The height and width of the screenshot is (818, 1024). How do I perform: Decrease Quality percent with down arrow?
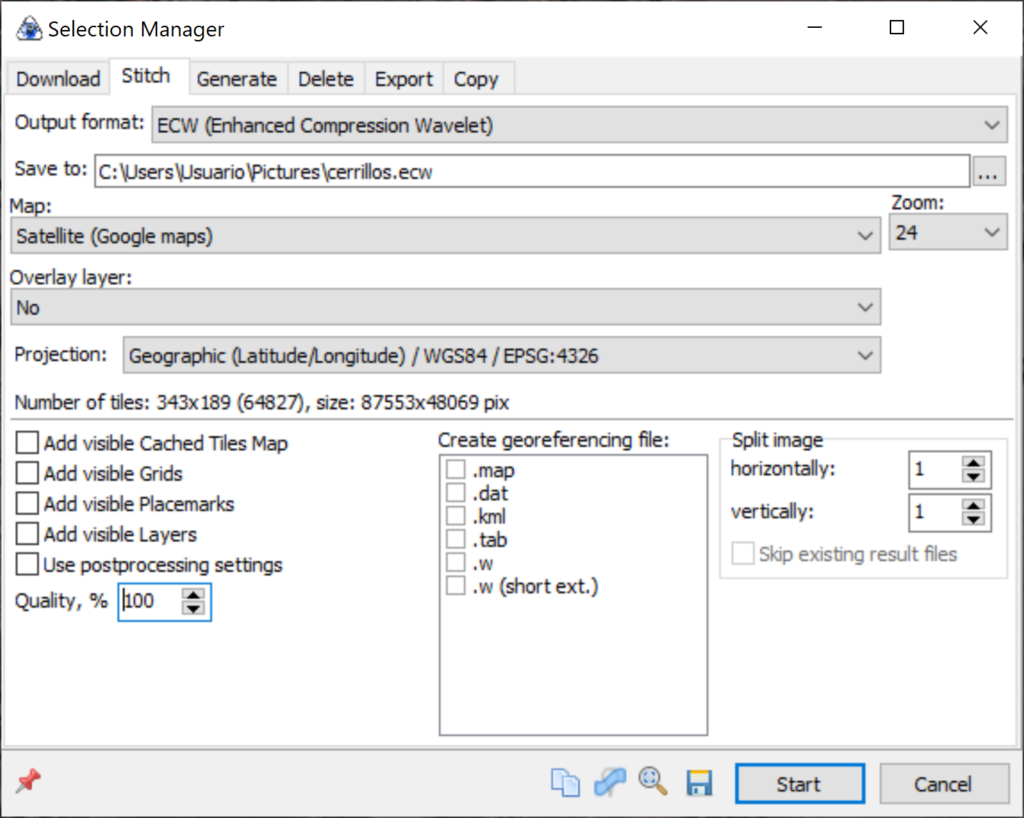(x=193, y=608)
